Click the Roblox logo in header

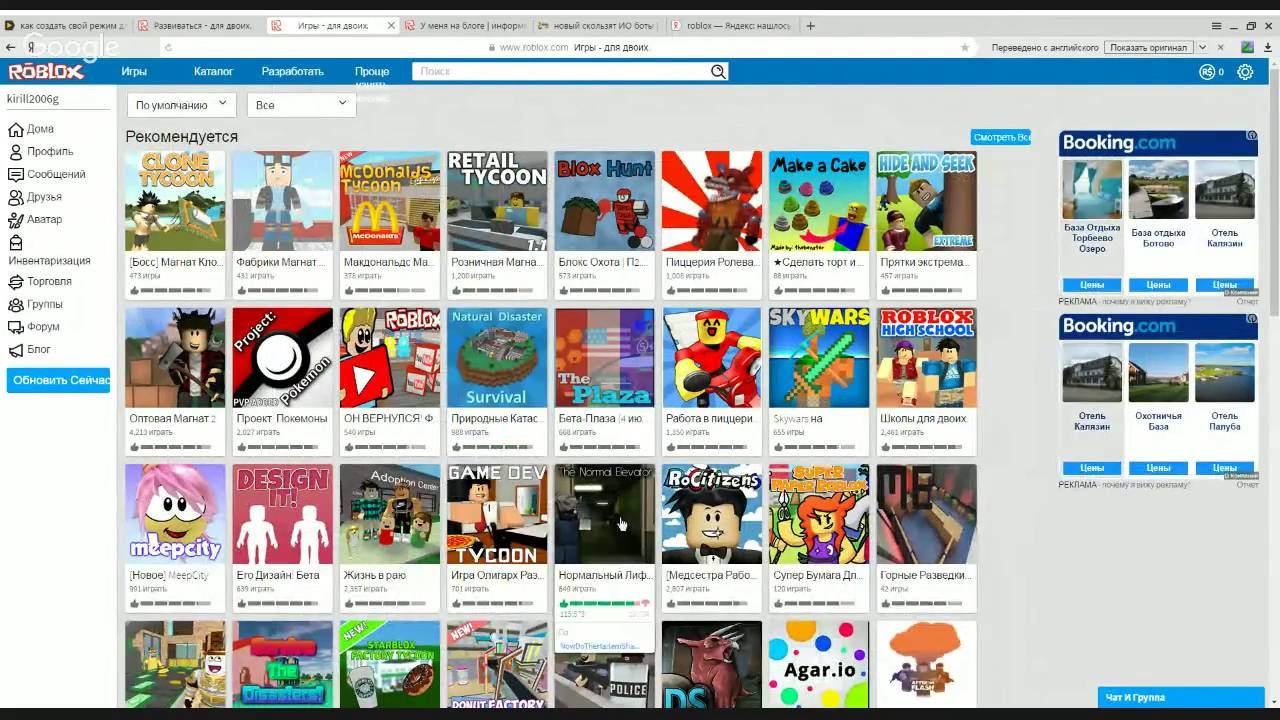(x=46, y=72)
